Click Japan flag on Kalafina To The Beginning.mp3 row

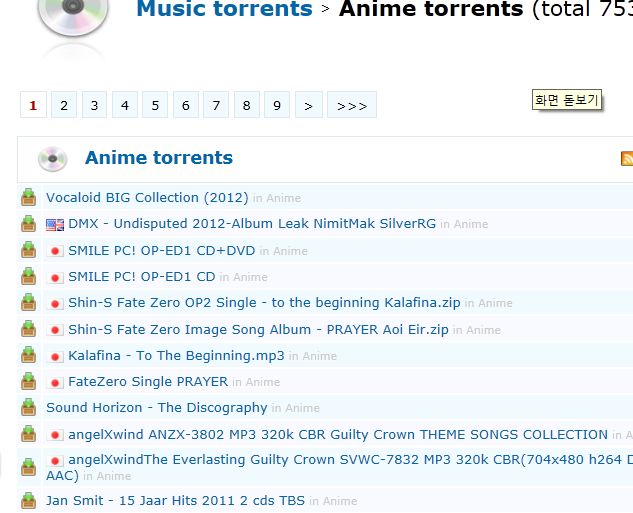[55, 357]
